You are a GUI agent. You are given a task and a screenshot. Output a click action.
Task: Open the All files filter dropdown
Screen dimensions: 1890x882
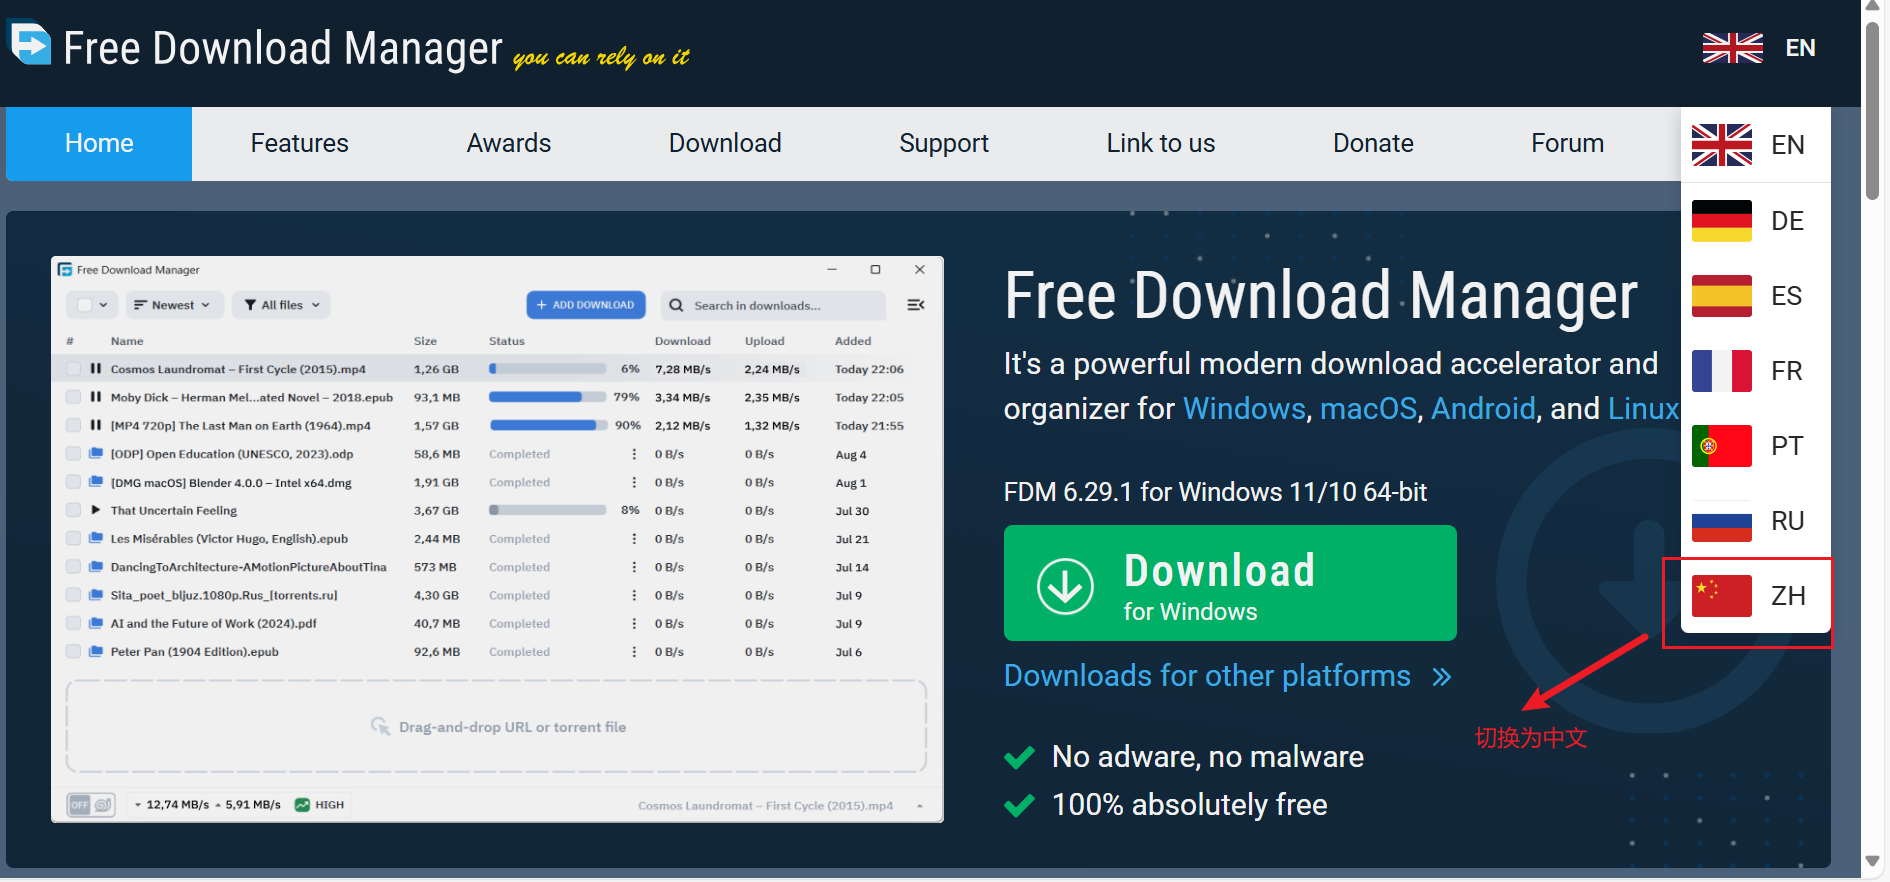[x=282, y=305]
